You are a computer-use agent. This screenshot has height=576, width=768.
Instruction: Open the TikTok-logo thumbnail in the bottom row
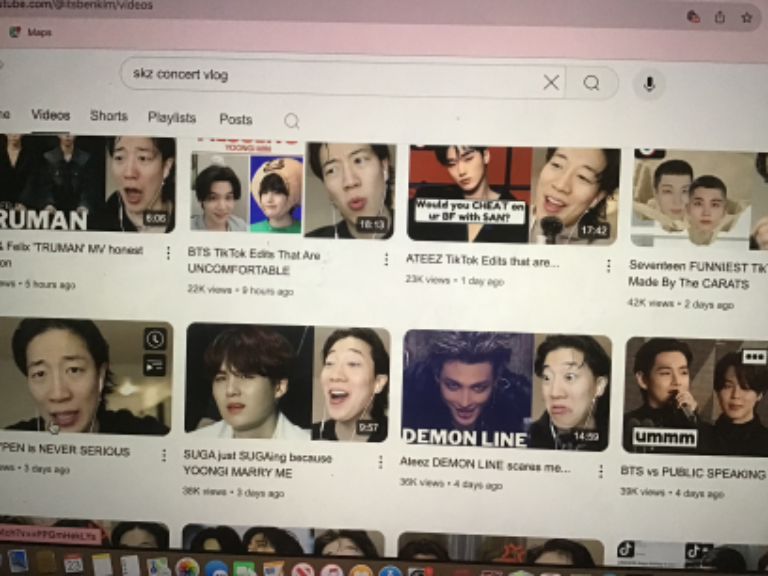click(x=692, y=551)
